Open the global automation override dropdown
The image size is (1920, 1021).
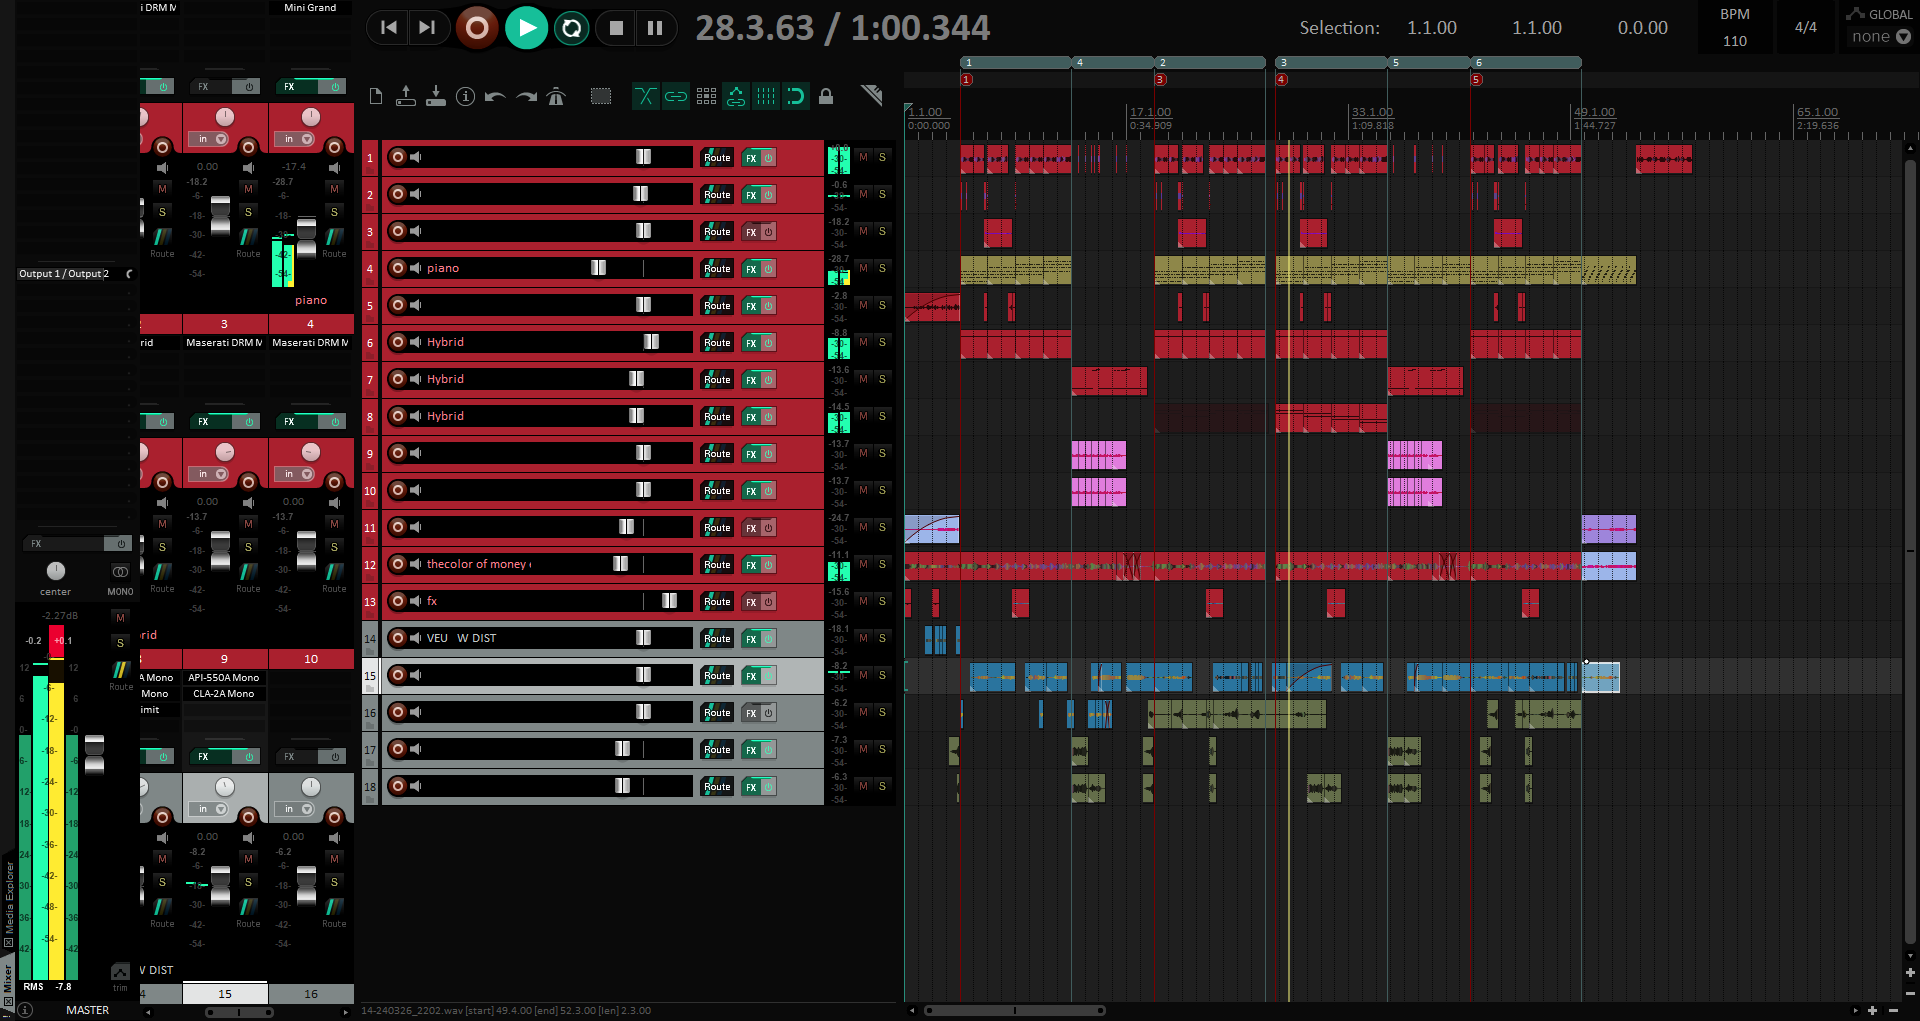tap(1880, 37)
